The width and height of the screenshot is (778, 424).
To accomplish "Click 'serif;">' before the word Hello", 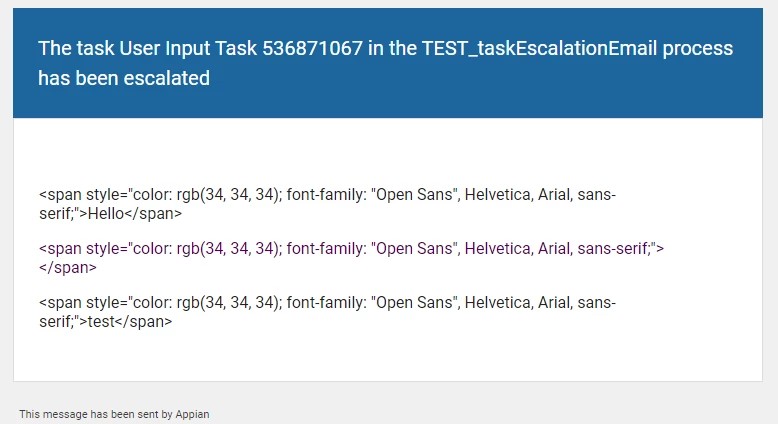I will [x=64, y=214].
